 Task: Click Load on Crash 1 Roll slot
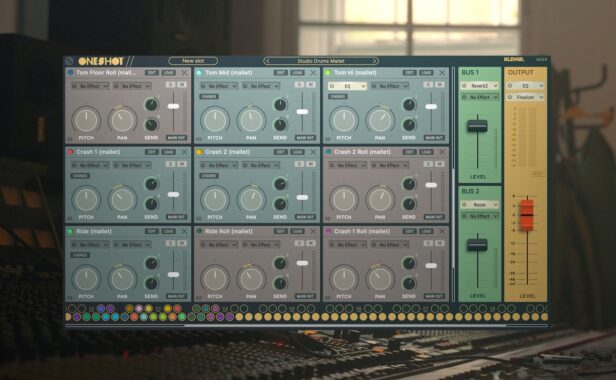tap(426, 231)
